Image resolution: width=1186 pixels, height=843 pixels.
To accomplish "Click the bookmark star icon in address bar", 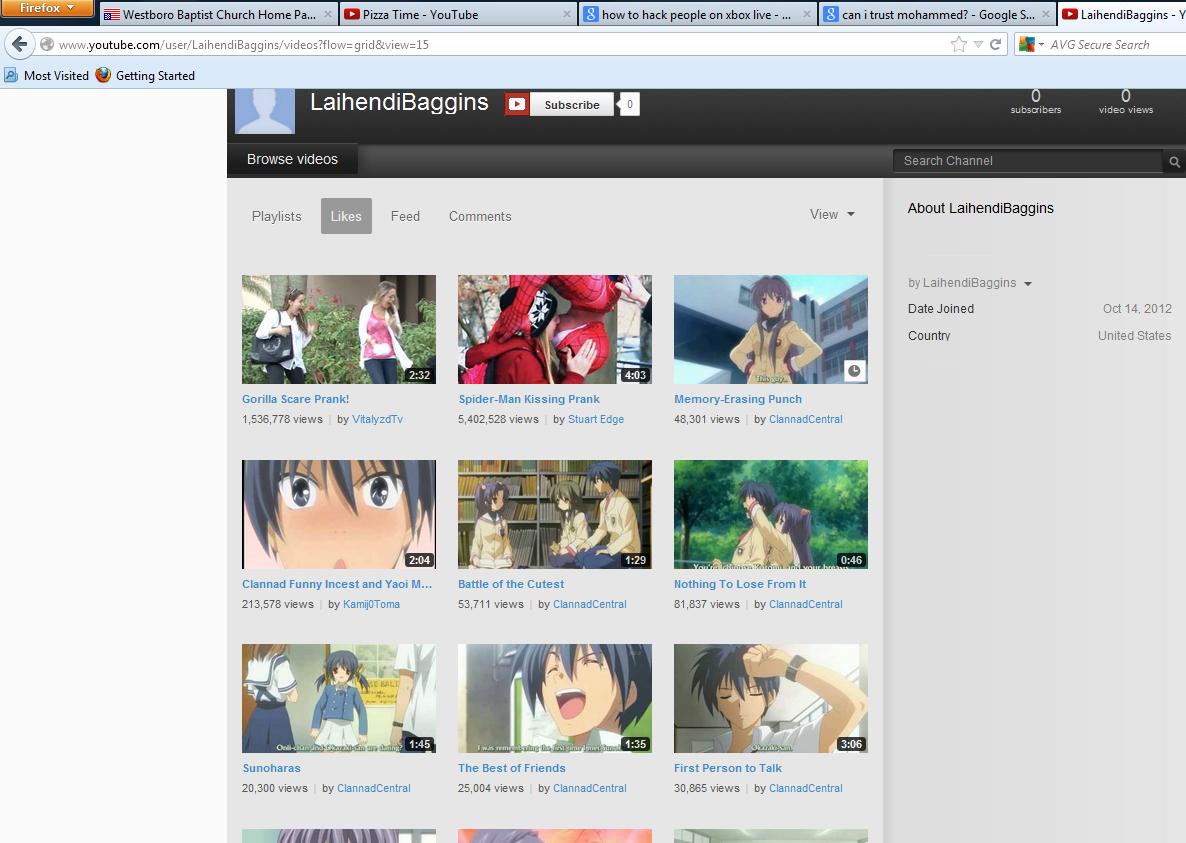I will tap(958, 45).
